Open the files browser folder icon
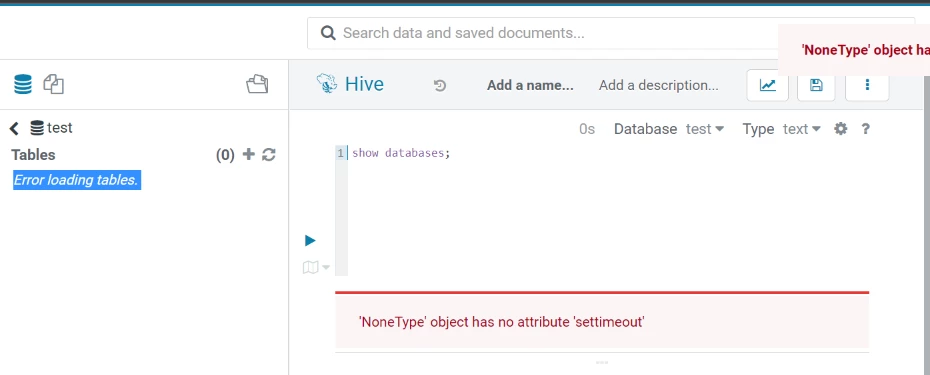This screenshot has height=375, width=930. [257, 84]
